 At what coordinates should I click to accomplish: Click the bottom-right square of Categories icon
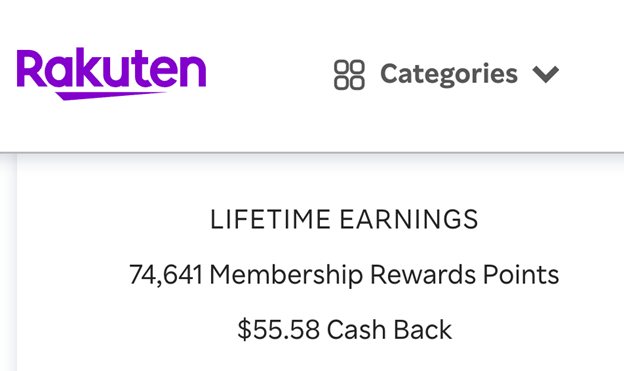coord(357,83)
